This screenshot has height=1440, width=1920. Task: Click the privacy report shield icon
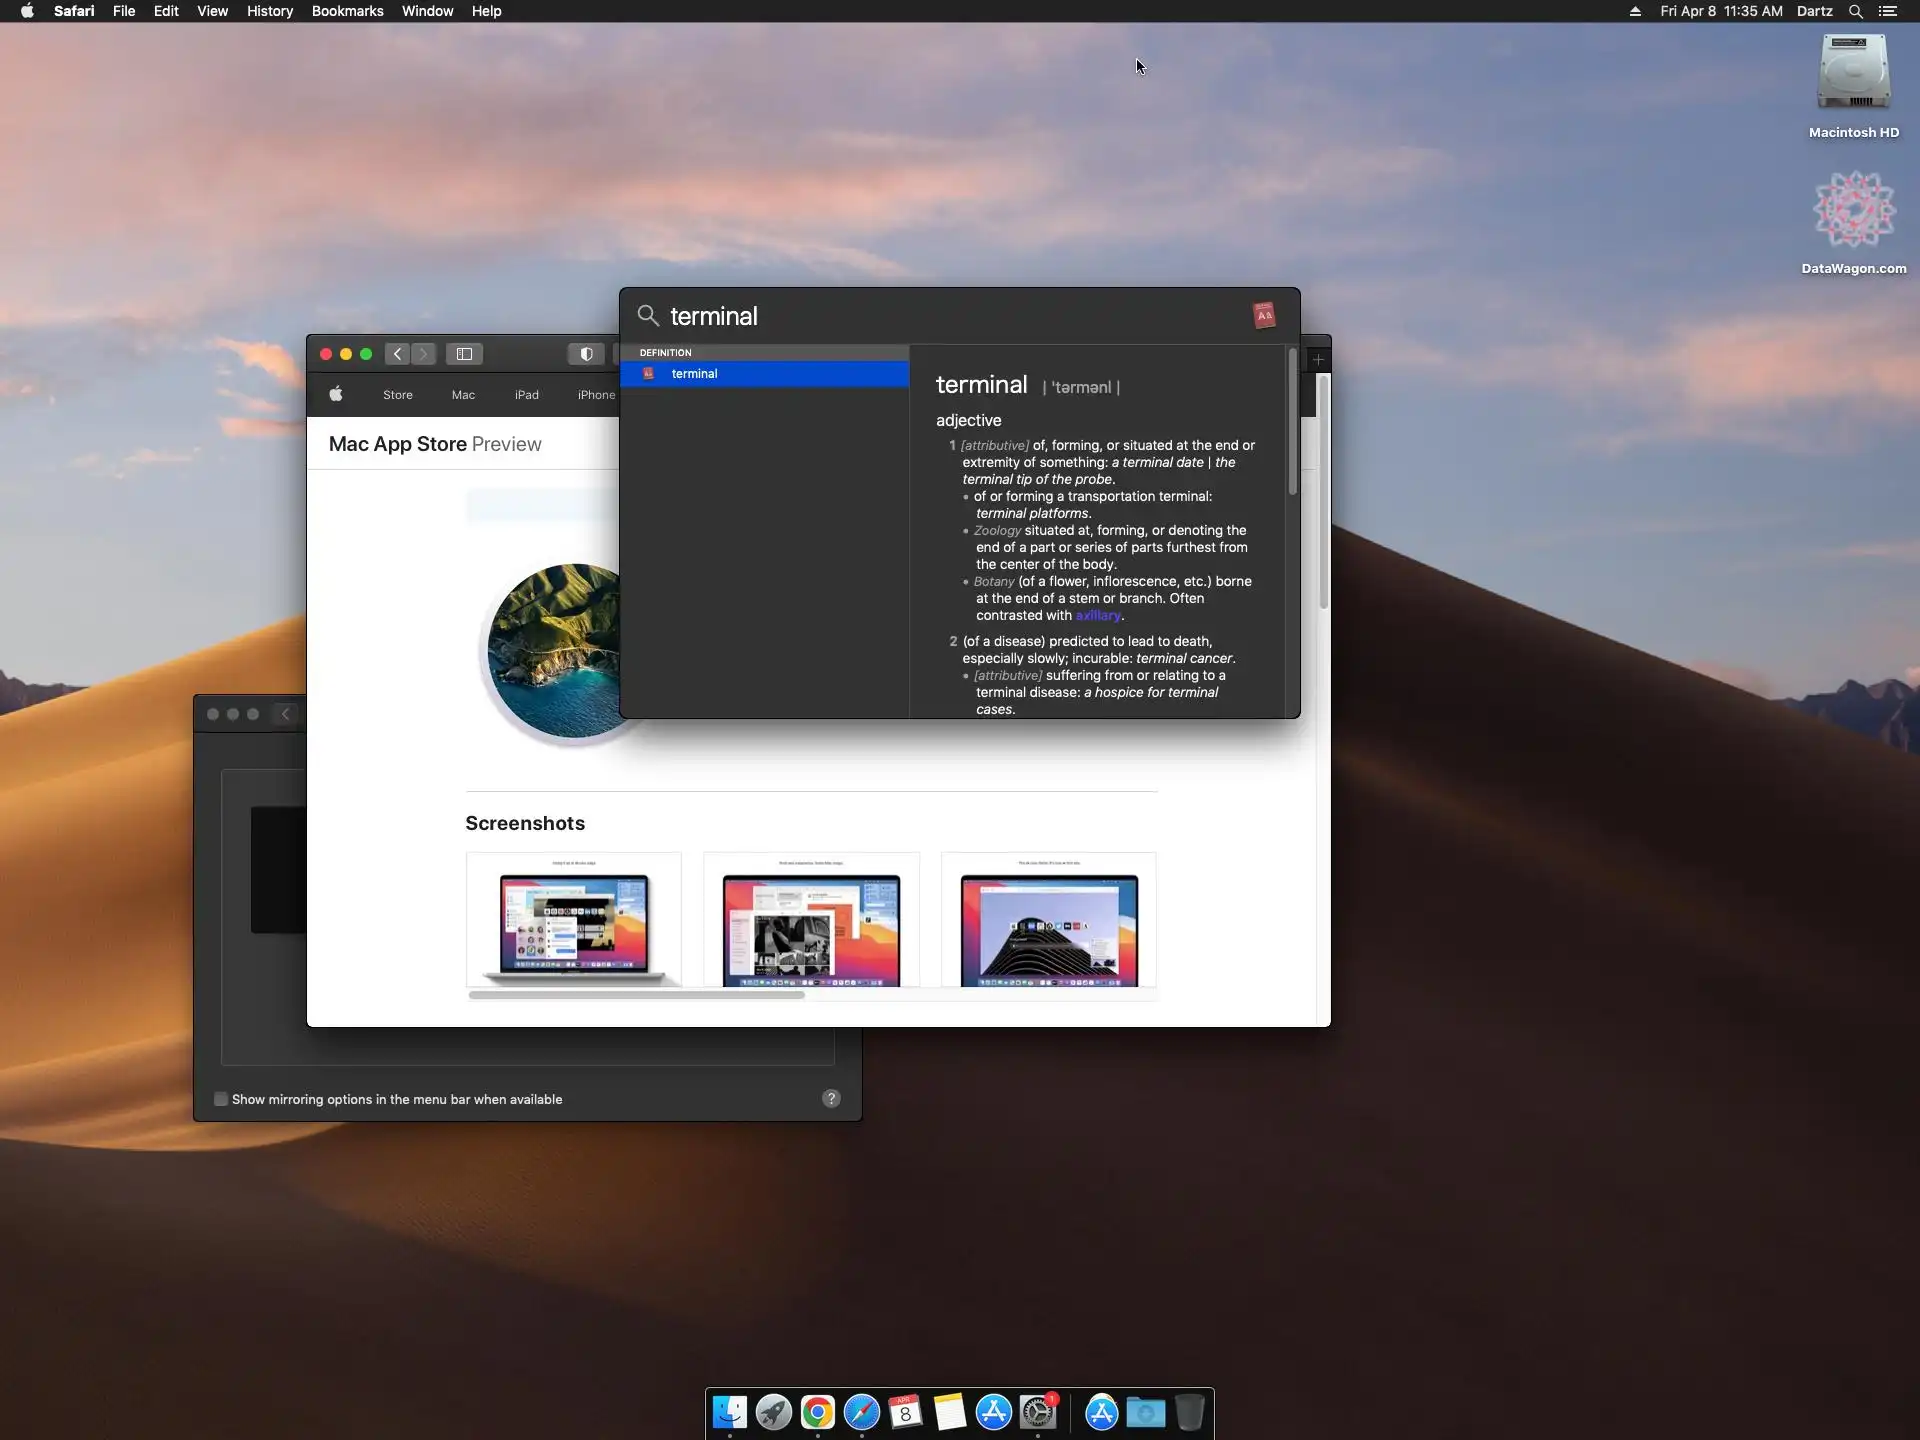[x=586, y=354]
